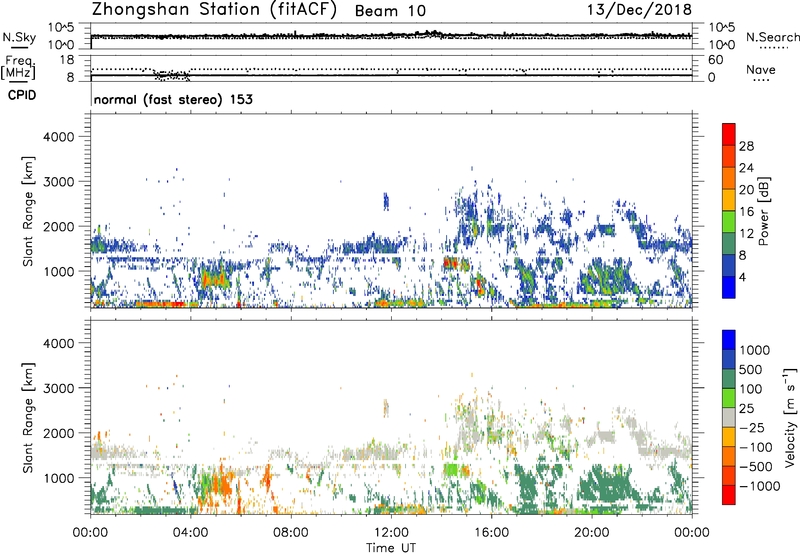
Task: Click the frequency trace in the second panel
Action: click(391, 75)
